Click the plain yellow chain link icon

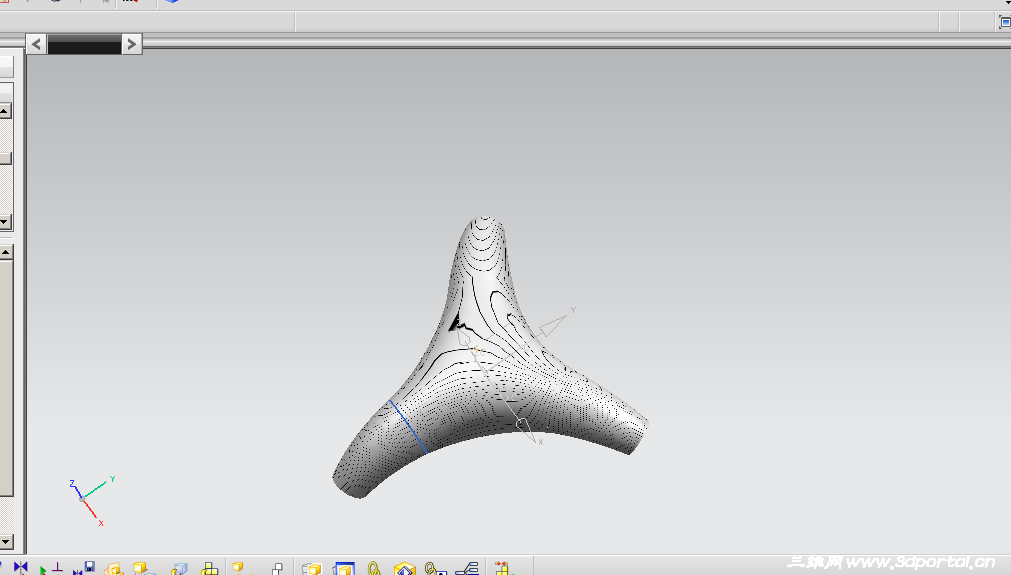point(374,569)
